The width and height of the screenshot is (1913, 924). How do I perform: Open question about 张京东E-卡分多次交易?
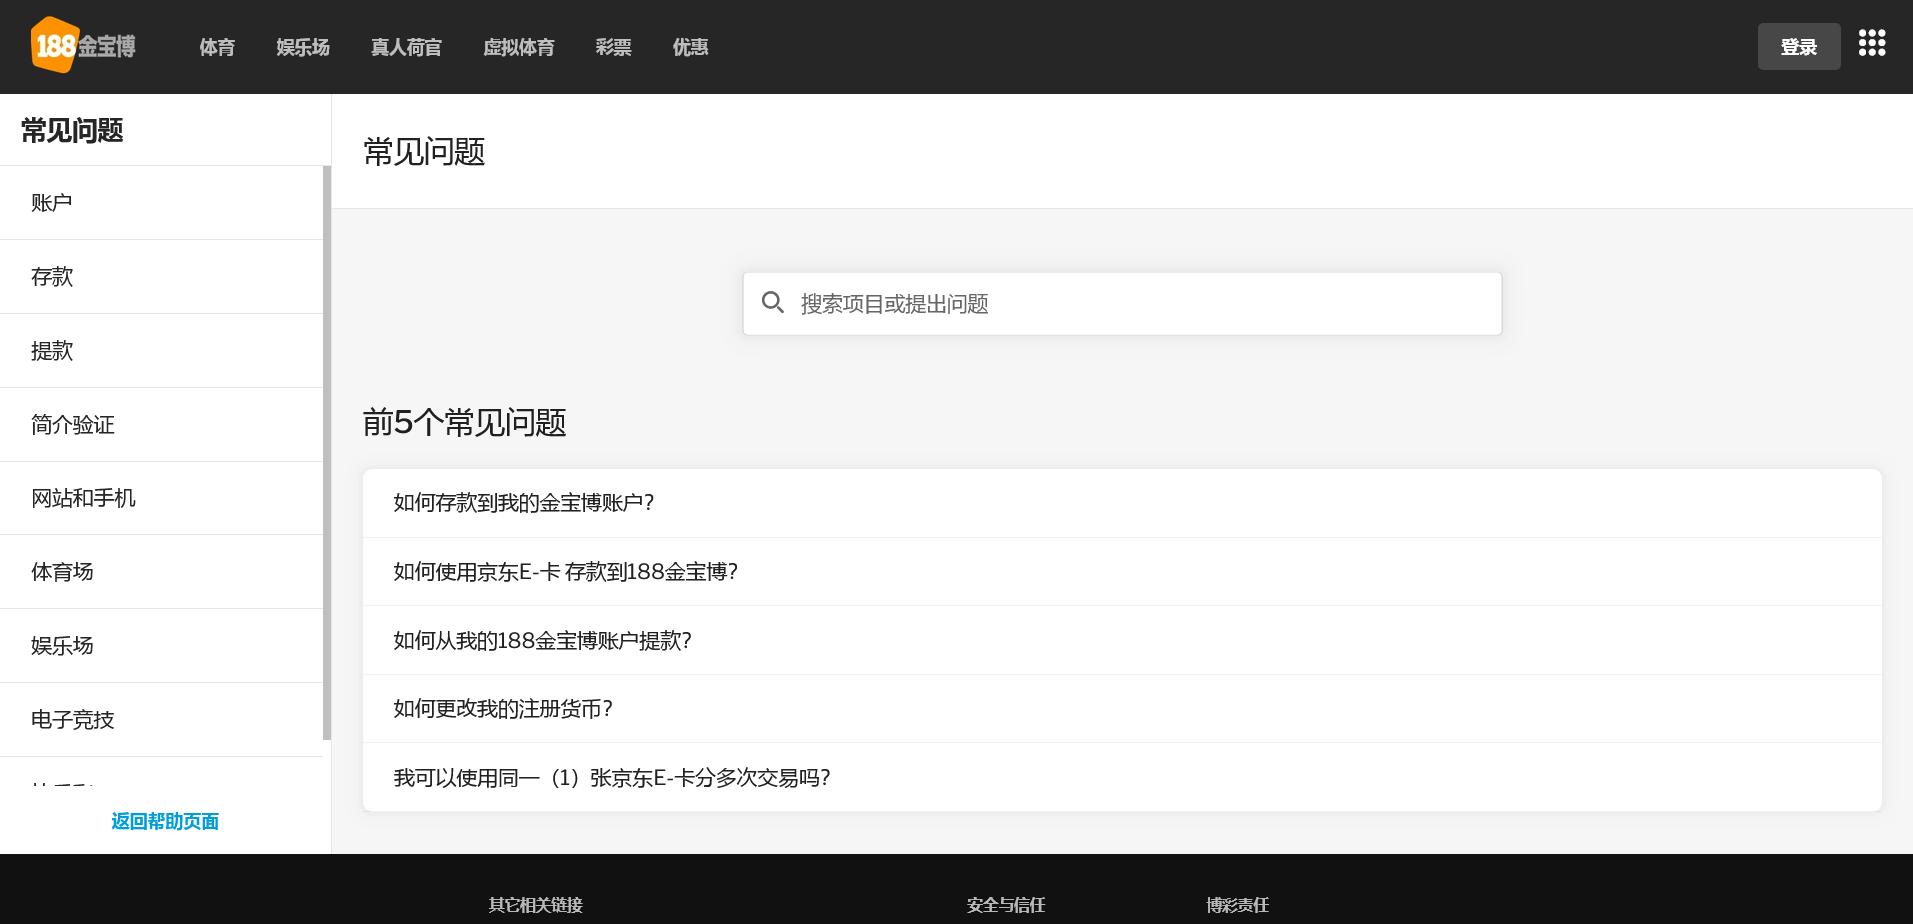click(1122, 777)
